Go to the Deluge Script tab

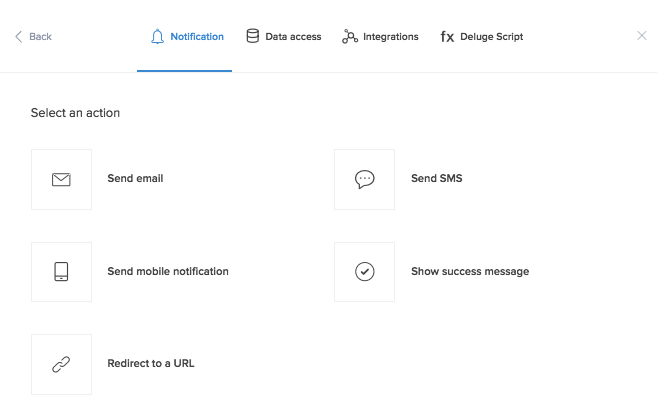pos(492,37)
